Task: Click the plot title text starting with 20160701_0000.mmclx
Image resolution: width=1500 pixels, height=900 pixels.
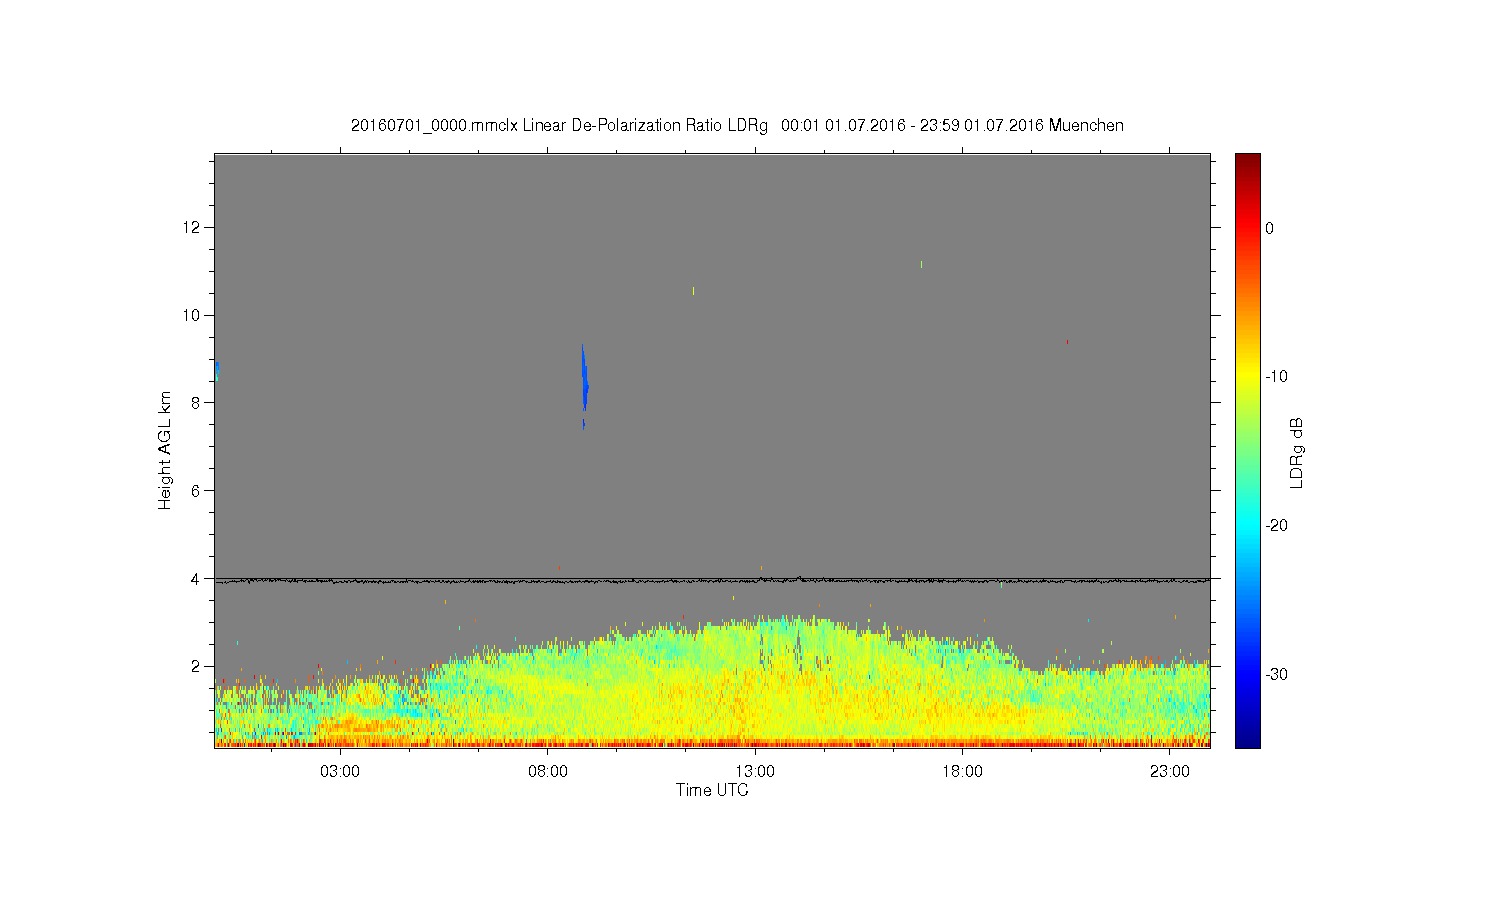Action: (737, 126)
